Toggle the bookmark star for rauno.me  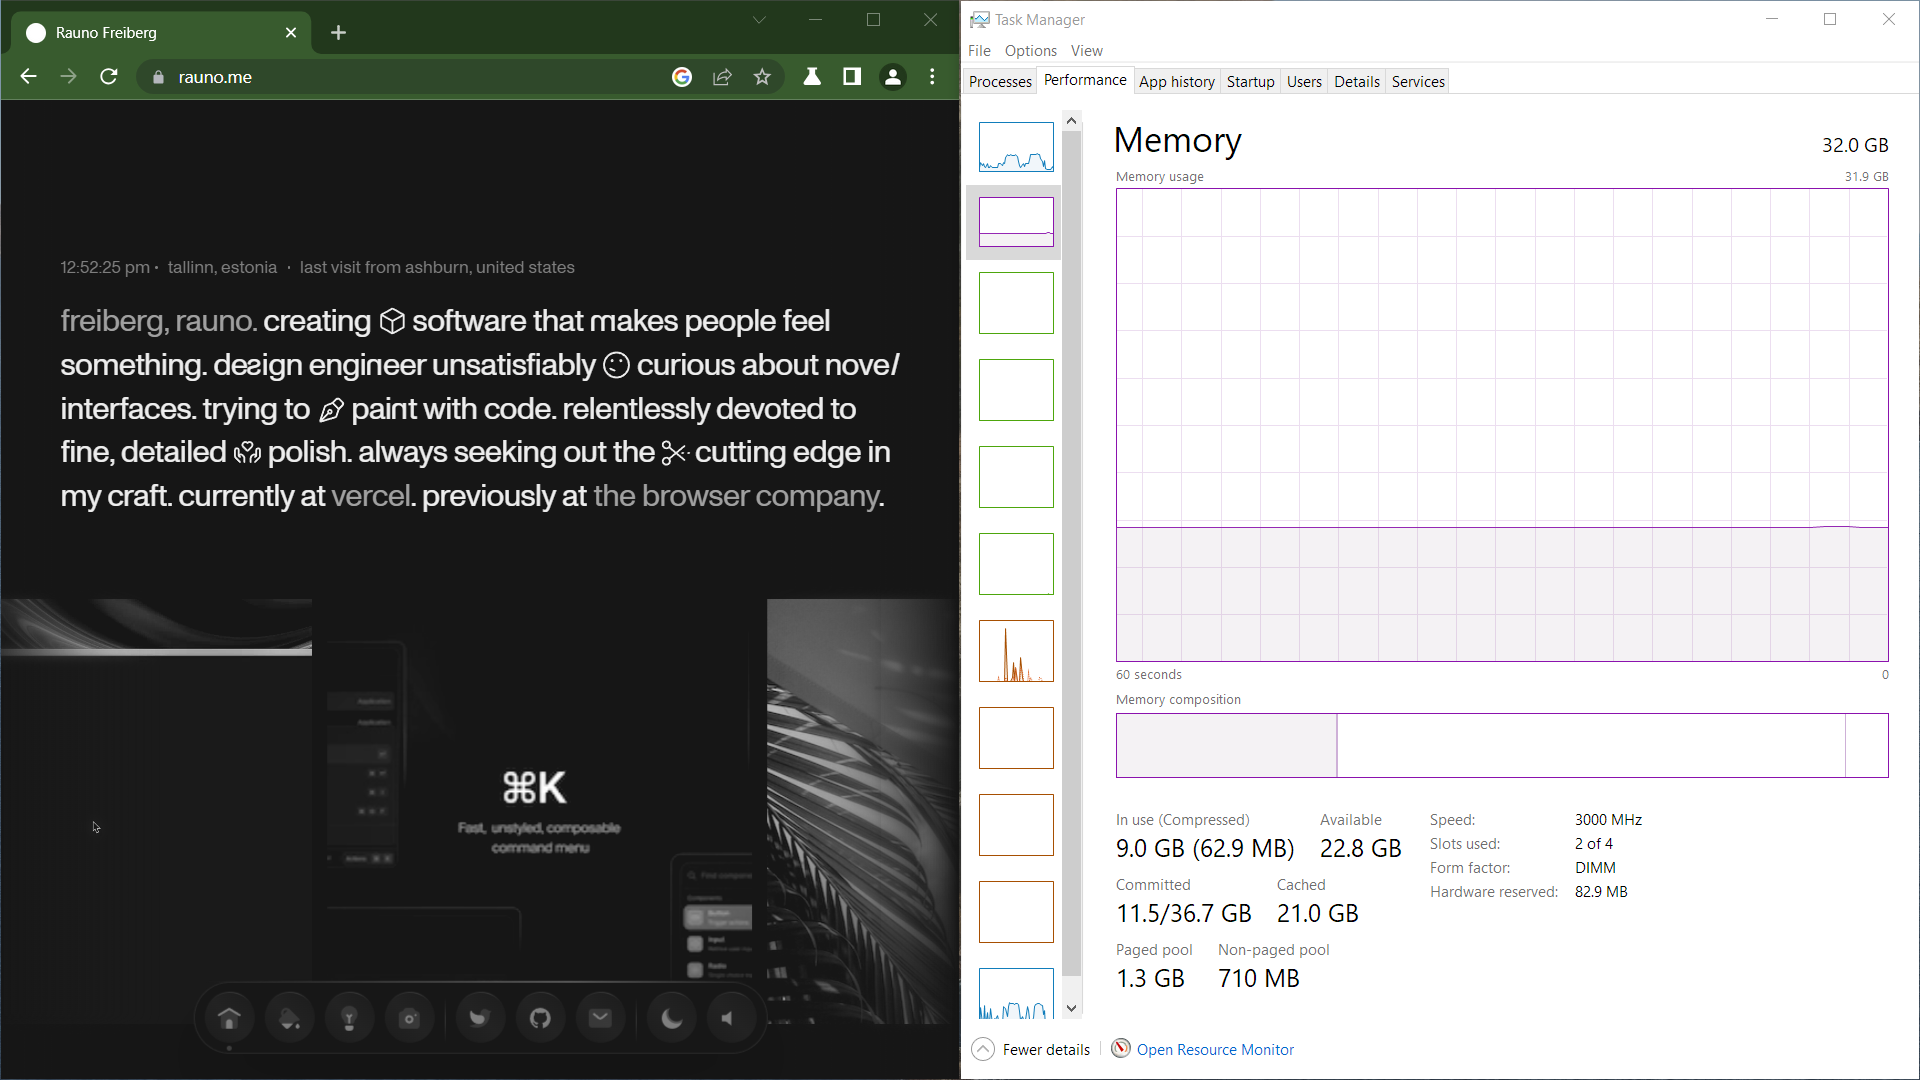[x=762, y=77]
